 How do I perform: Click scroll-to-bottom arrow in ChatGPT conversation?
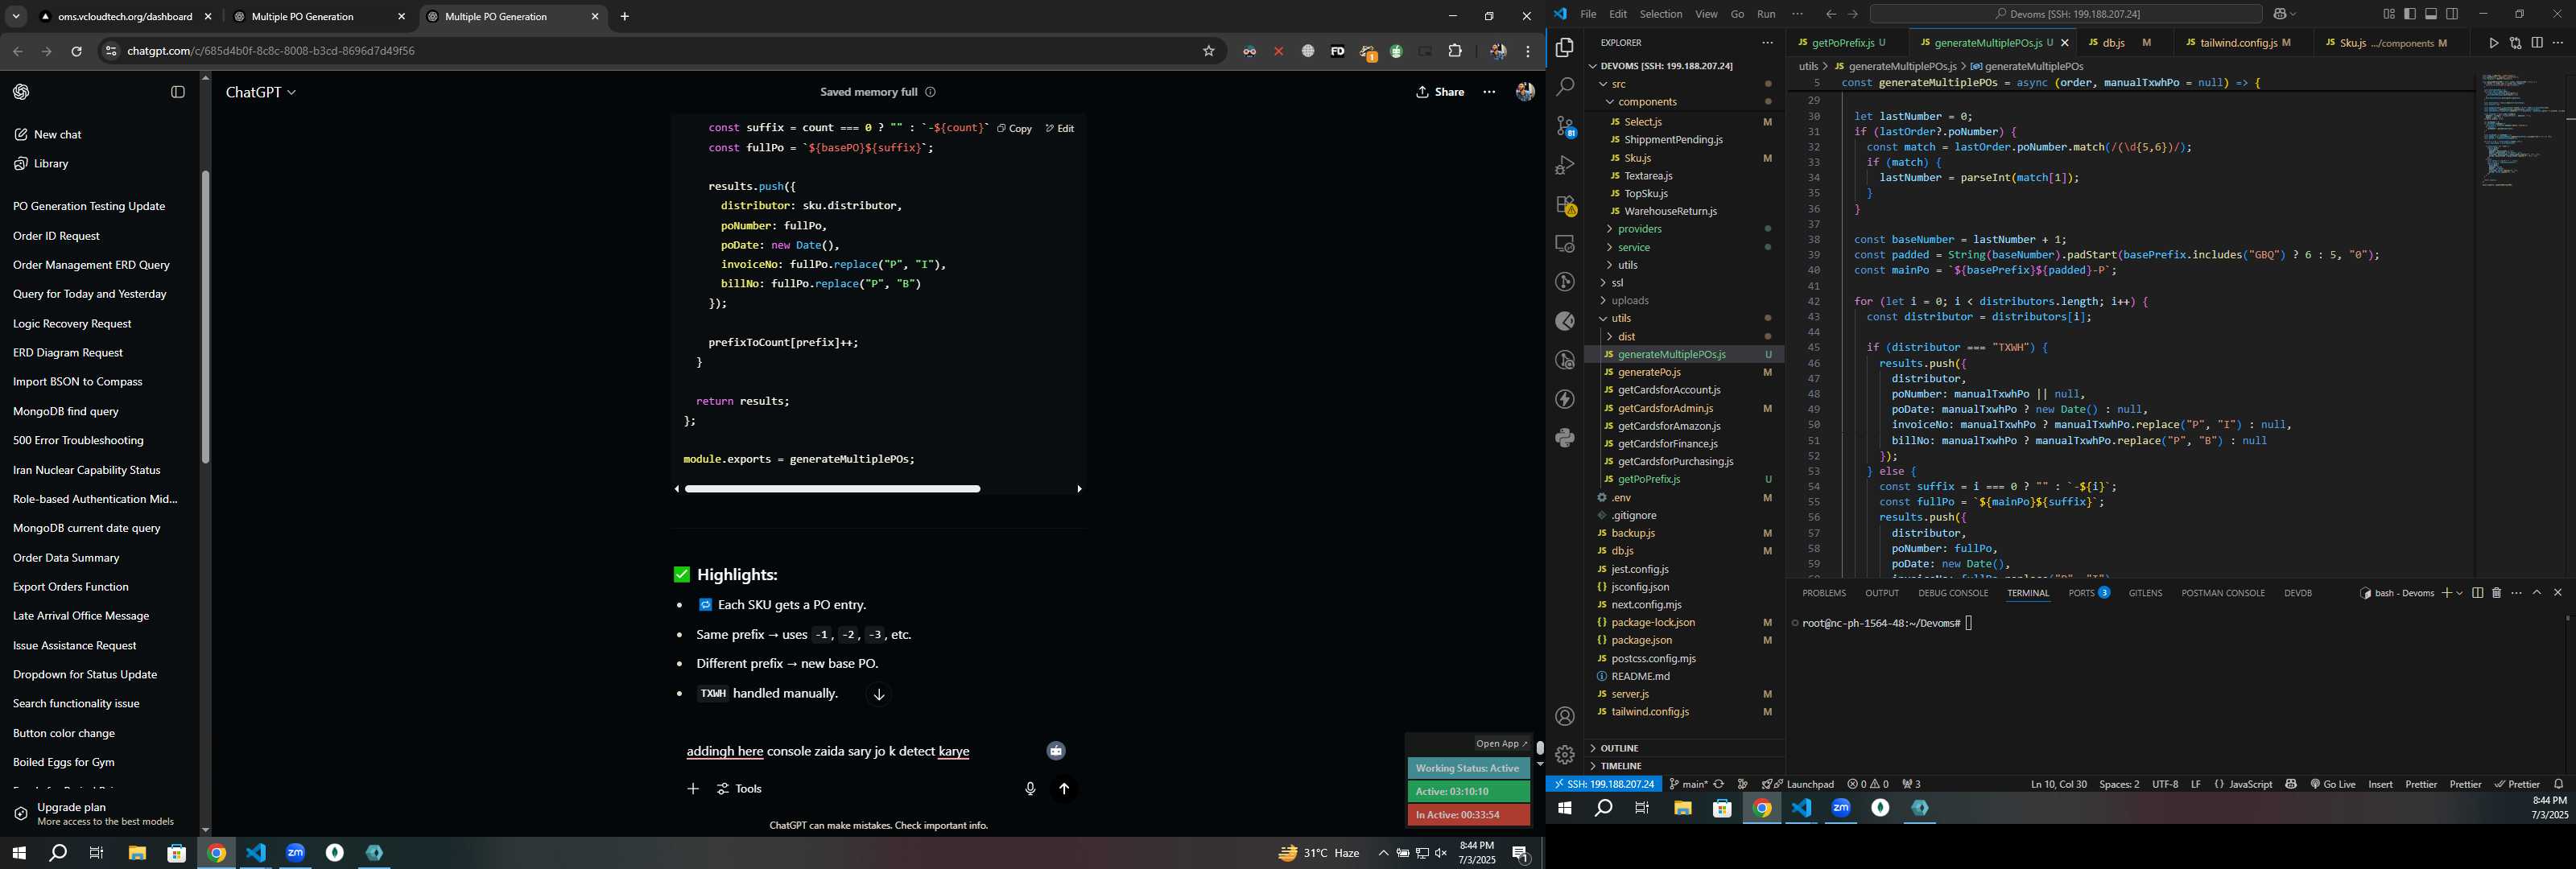(x=879, y=694)
